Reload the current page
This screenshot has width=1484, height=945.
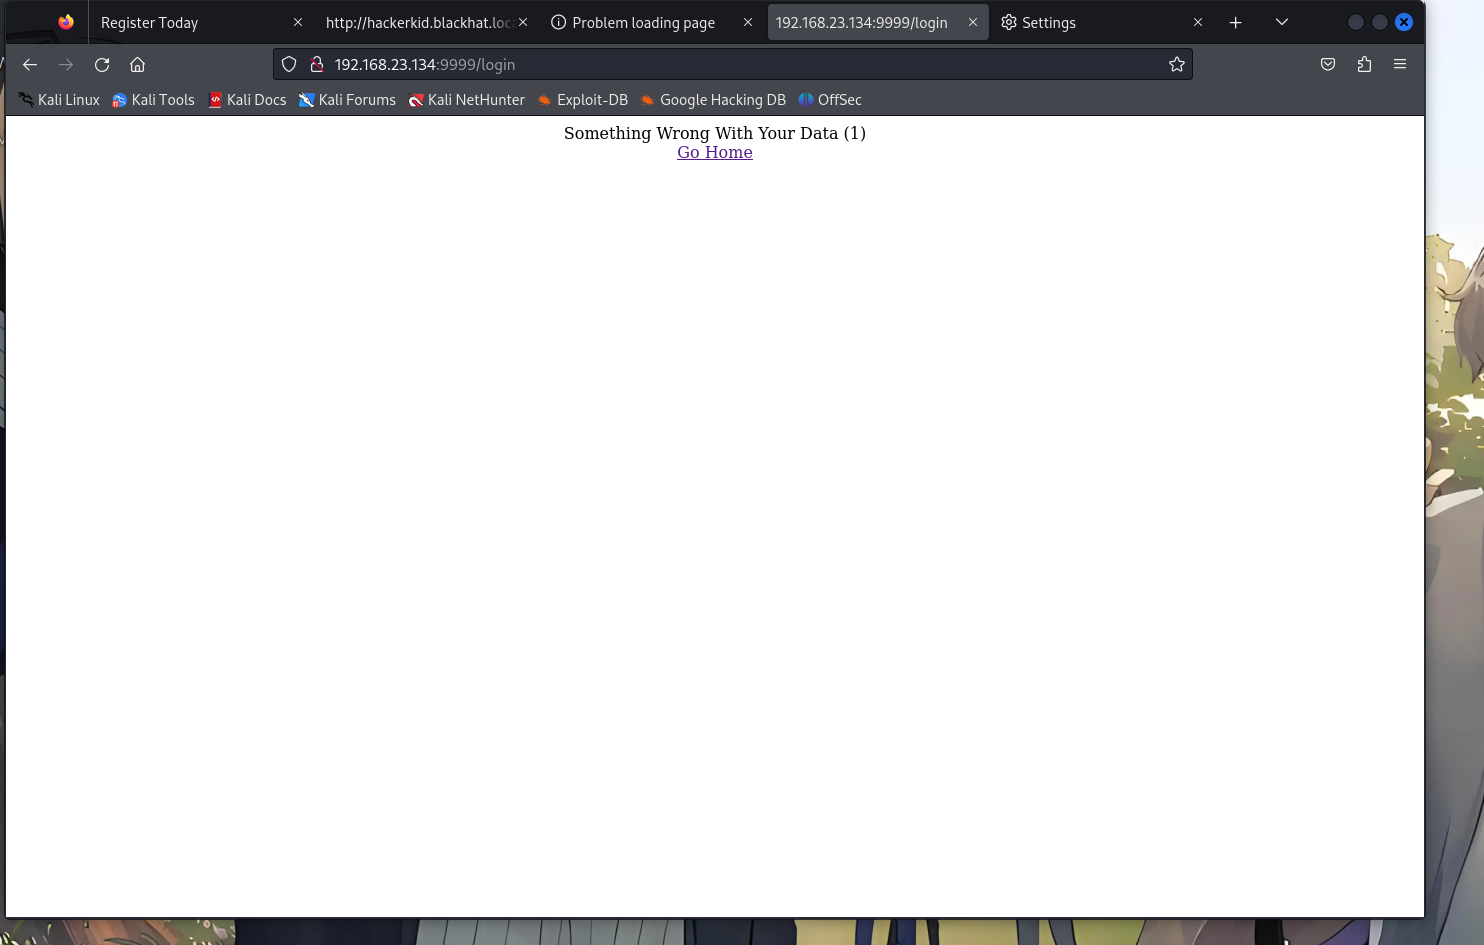coord(102,65)
